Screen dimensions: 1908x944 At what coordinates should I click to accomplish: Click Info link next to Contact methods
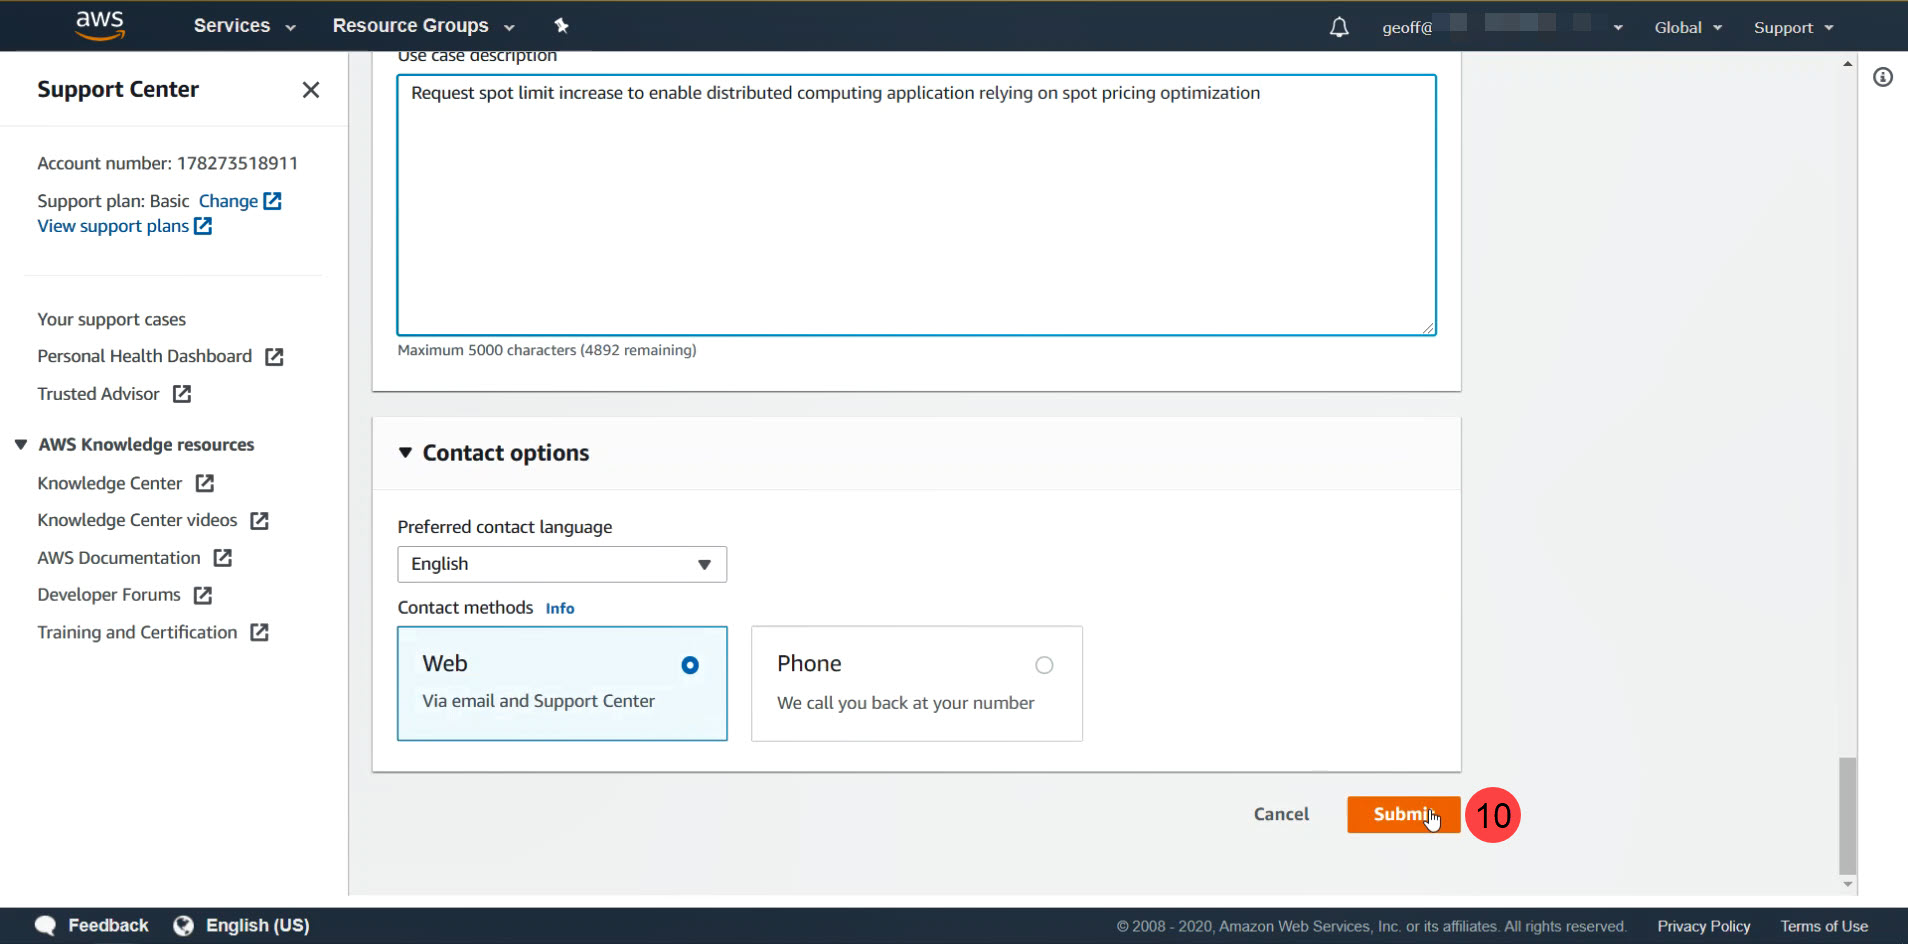coord(560,608)
